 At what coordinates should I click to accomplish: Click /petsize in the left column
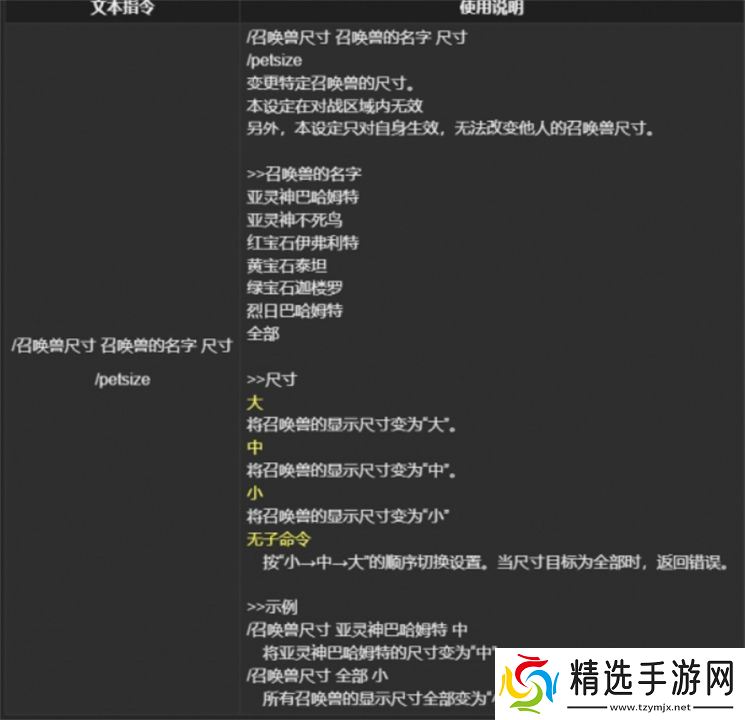coord(122,380)
